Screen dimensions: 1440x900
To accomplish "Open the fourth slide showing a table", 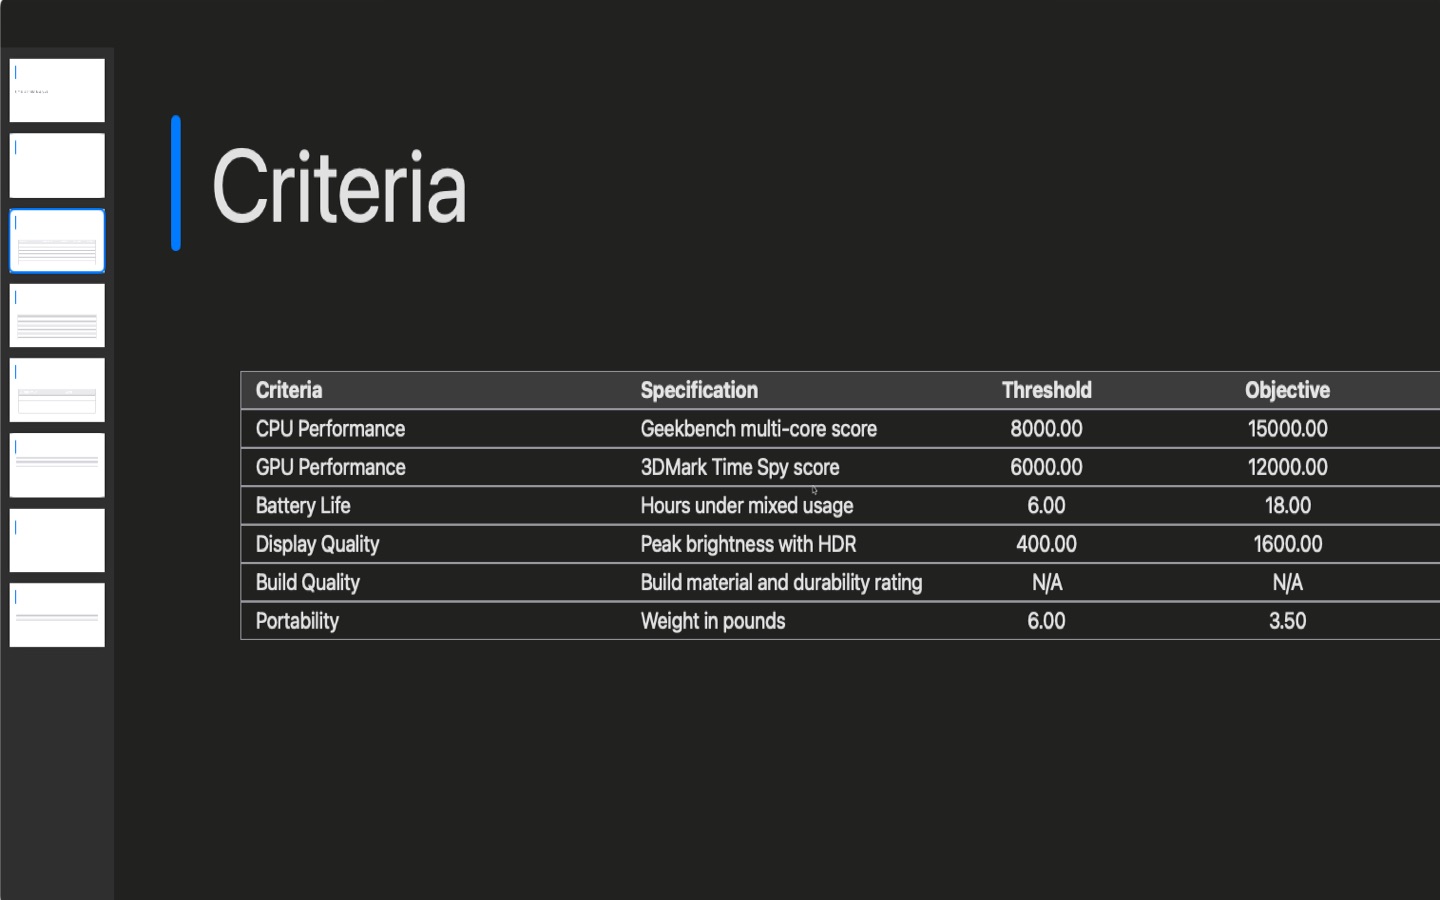I will click(x=56, y=315).
